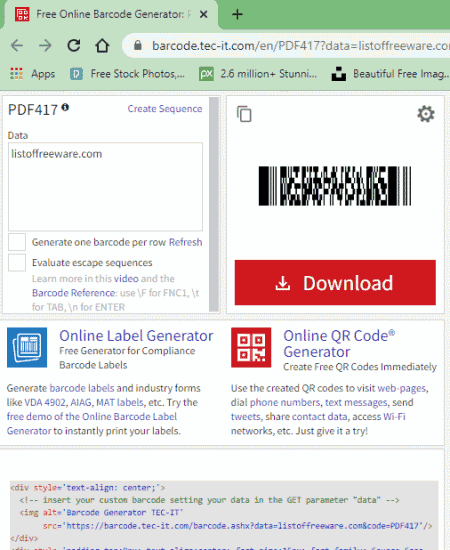Open barcode settings gear icon
This screenshot has width=450, height=550.
tap(426, 114)
